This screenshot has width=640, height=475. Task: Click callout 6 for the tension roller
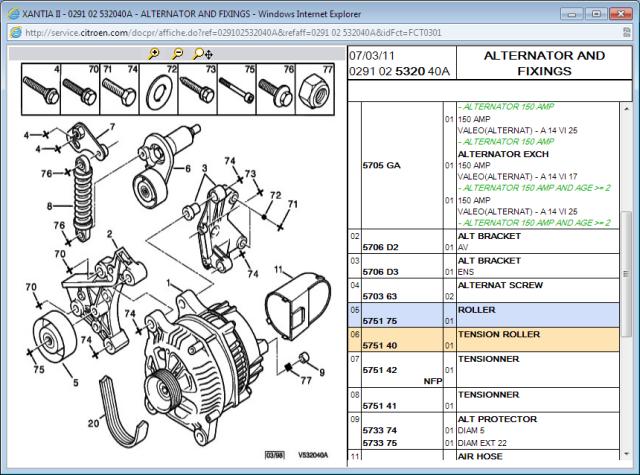(188, 169)
